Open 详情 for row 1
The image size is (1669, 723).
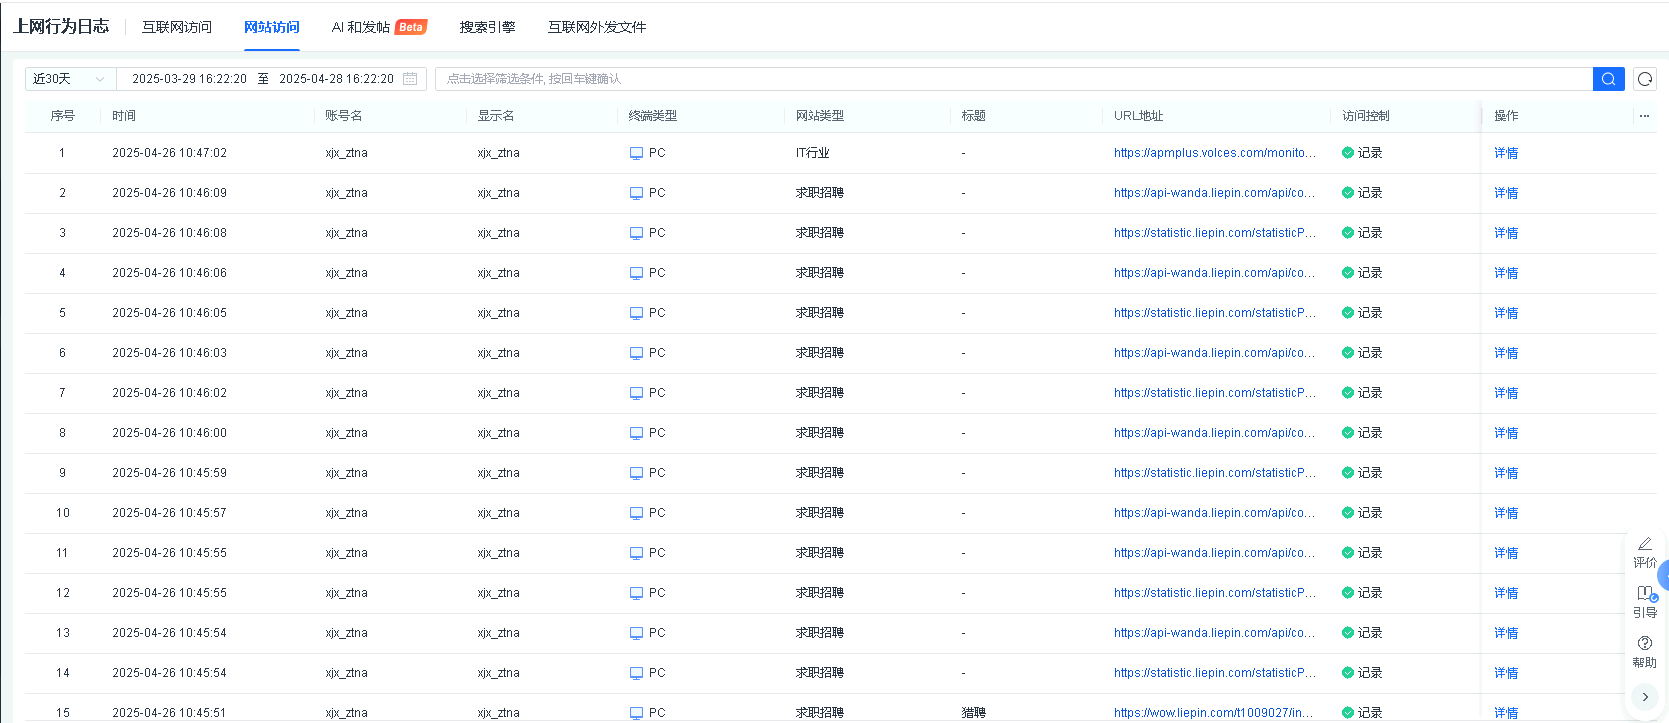(x=1505, y=153)
